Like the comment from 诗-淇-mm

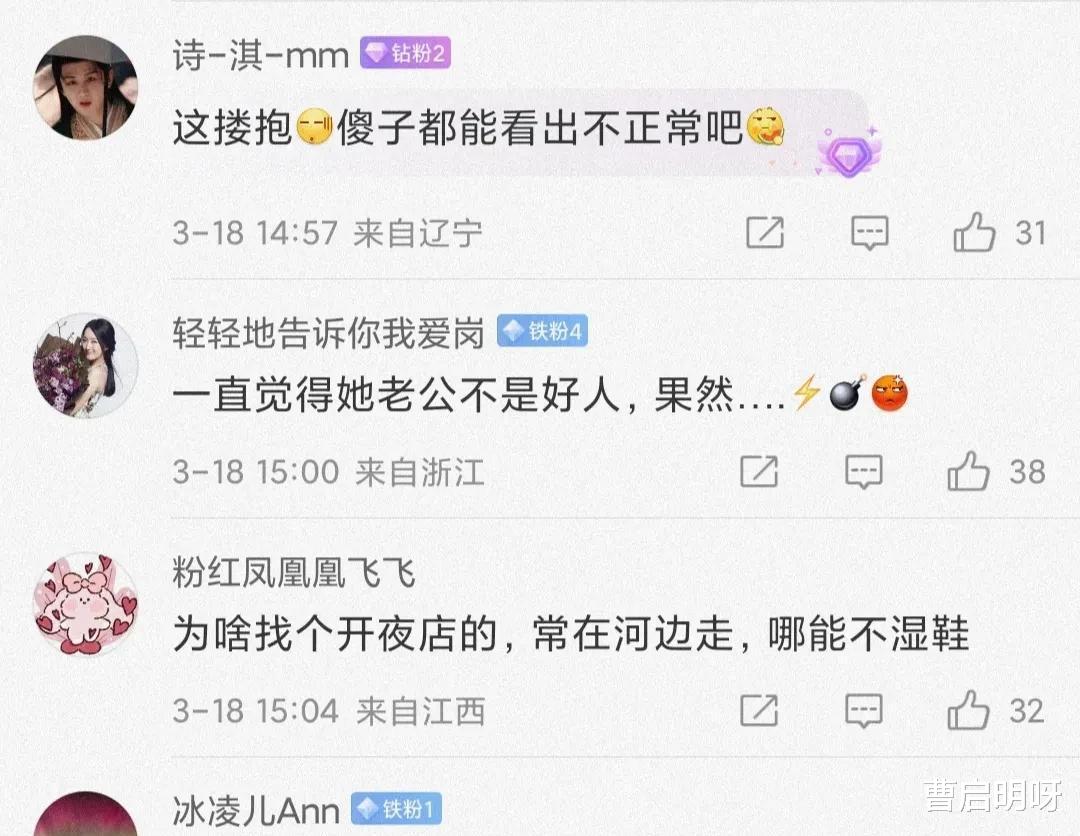coord(974,232)
